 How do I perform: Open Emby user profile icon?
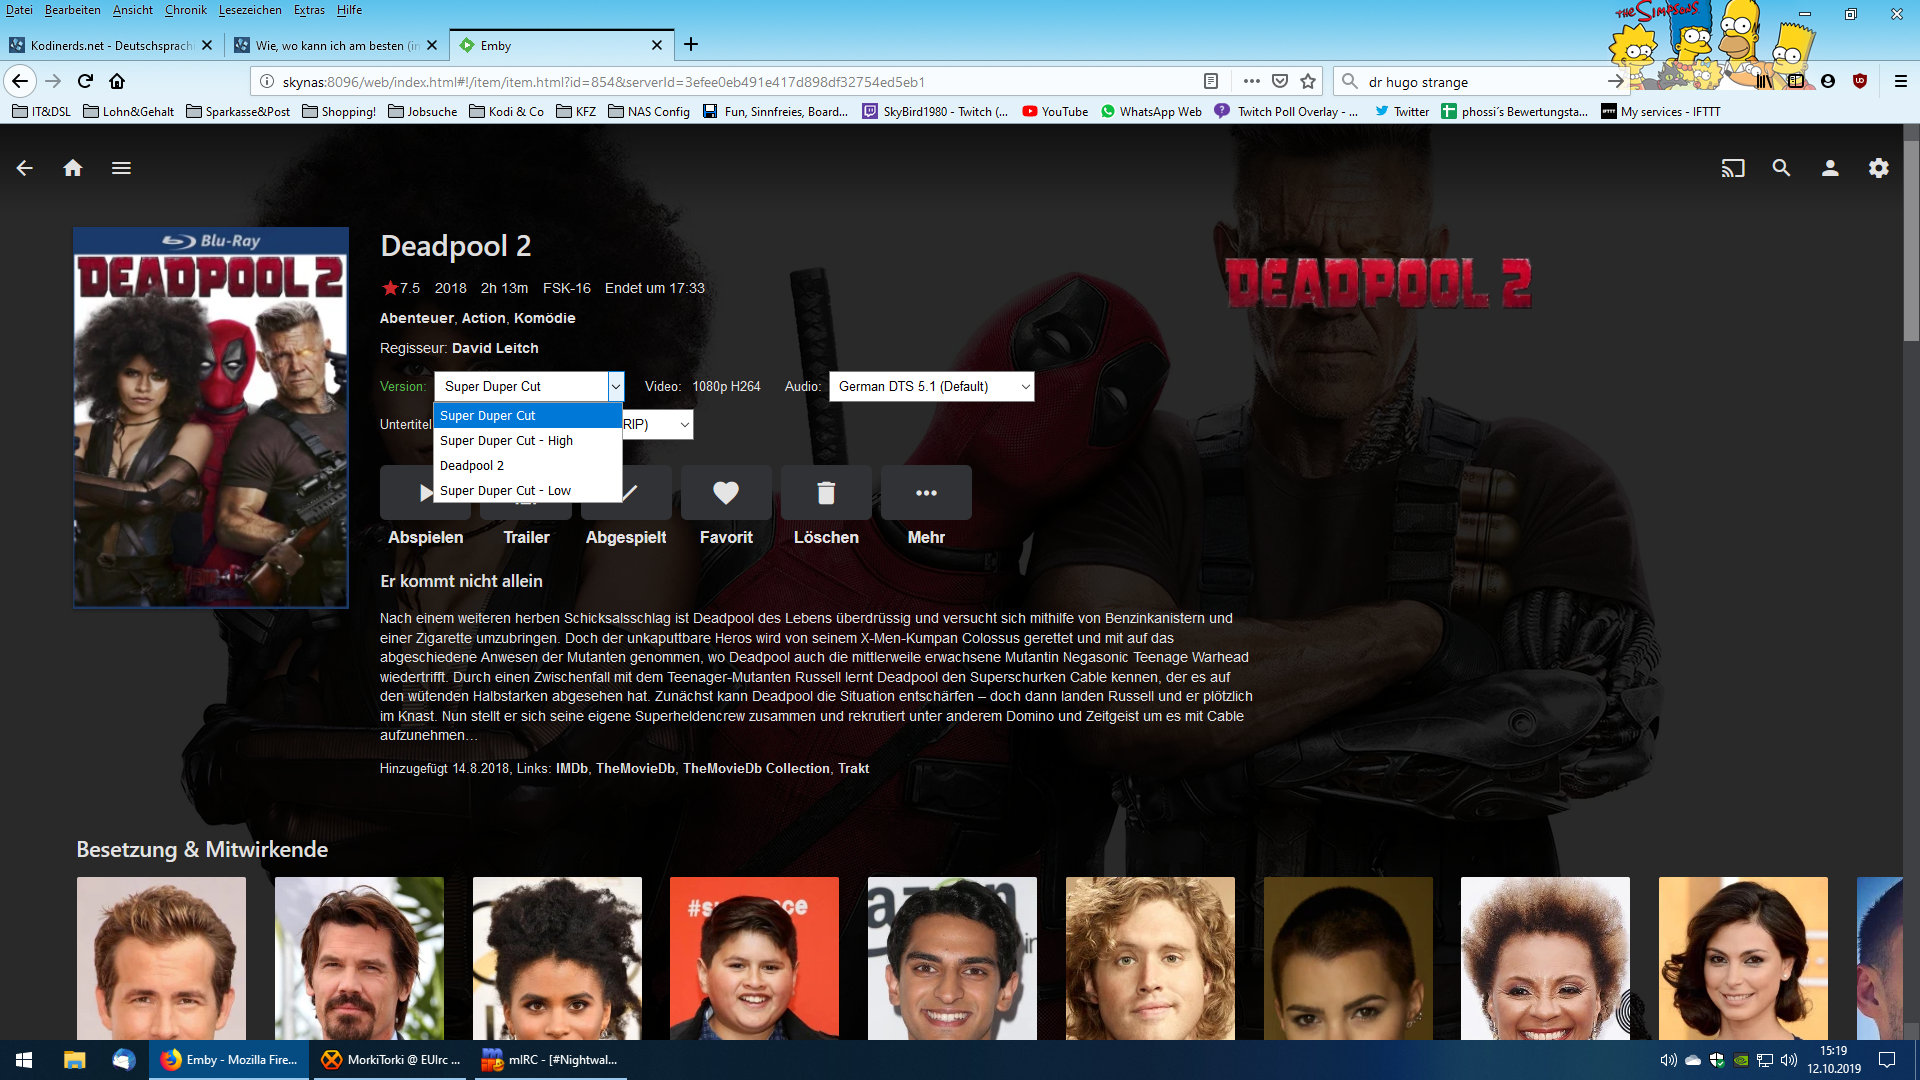click(x=1830, y=168)
